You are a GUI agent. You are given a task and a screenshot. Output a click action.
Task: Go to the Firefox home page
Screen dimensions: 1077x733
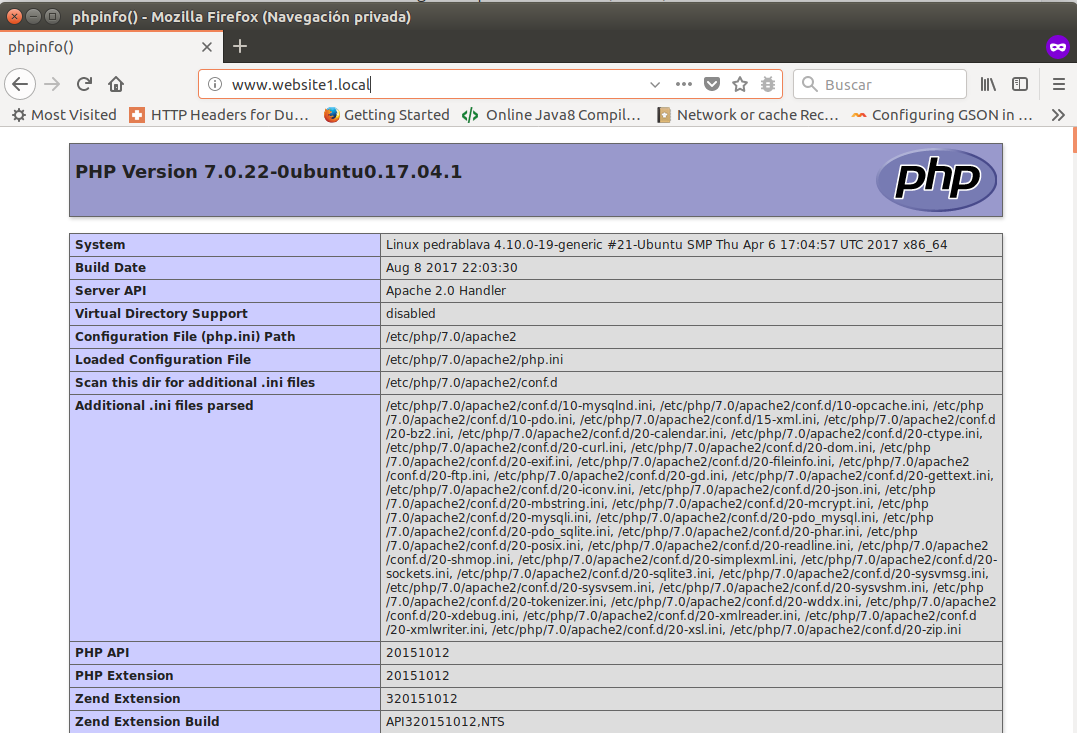pos(116,84)
